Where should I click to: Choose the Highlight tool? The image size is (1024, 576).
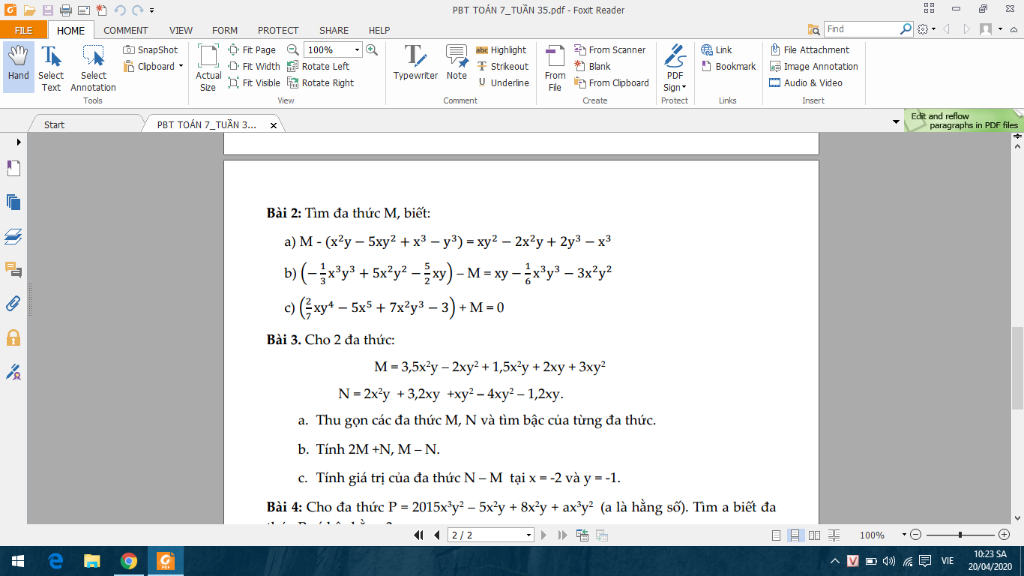tap(501, 50)
